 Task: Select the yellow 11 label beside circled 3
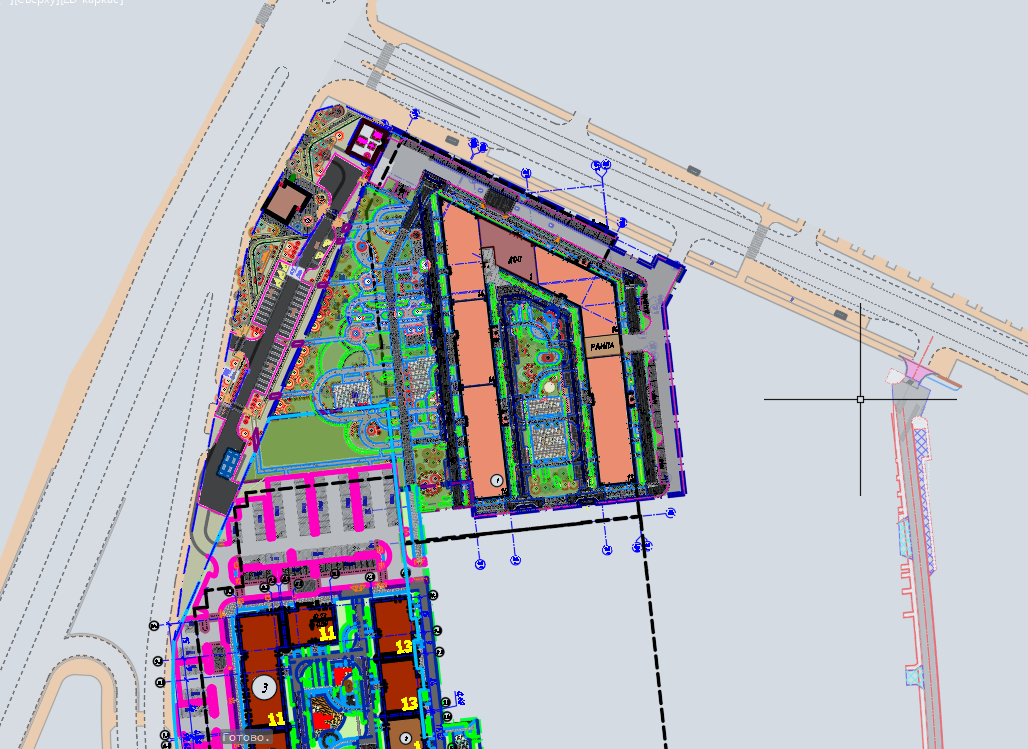coord(276,719)
